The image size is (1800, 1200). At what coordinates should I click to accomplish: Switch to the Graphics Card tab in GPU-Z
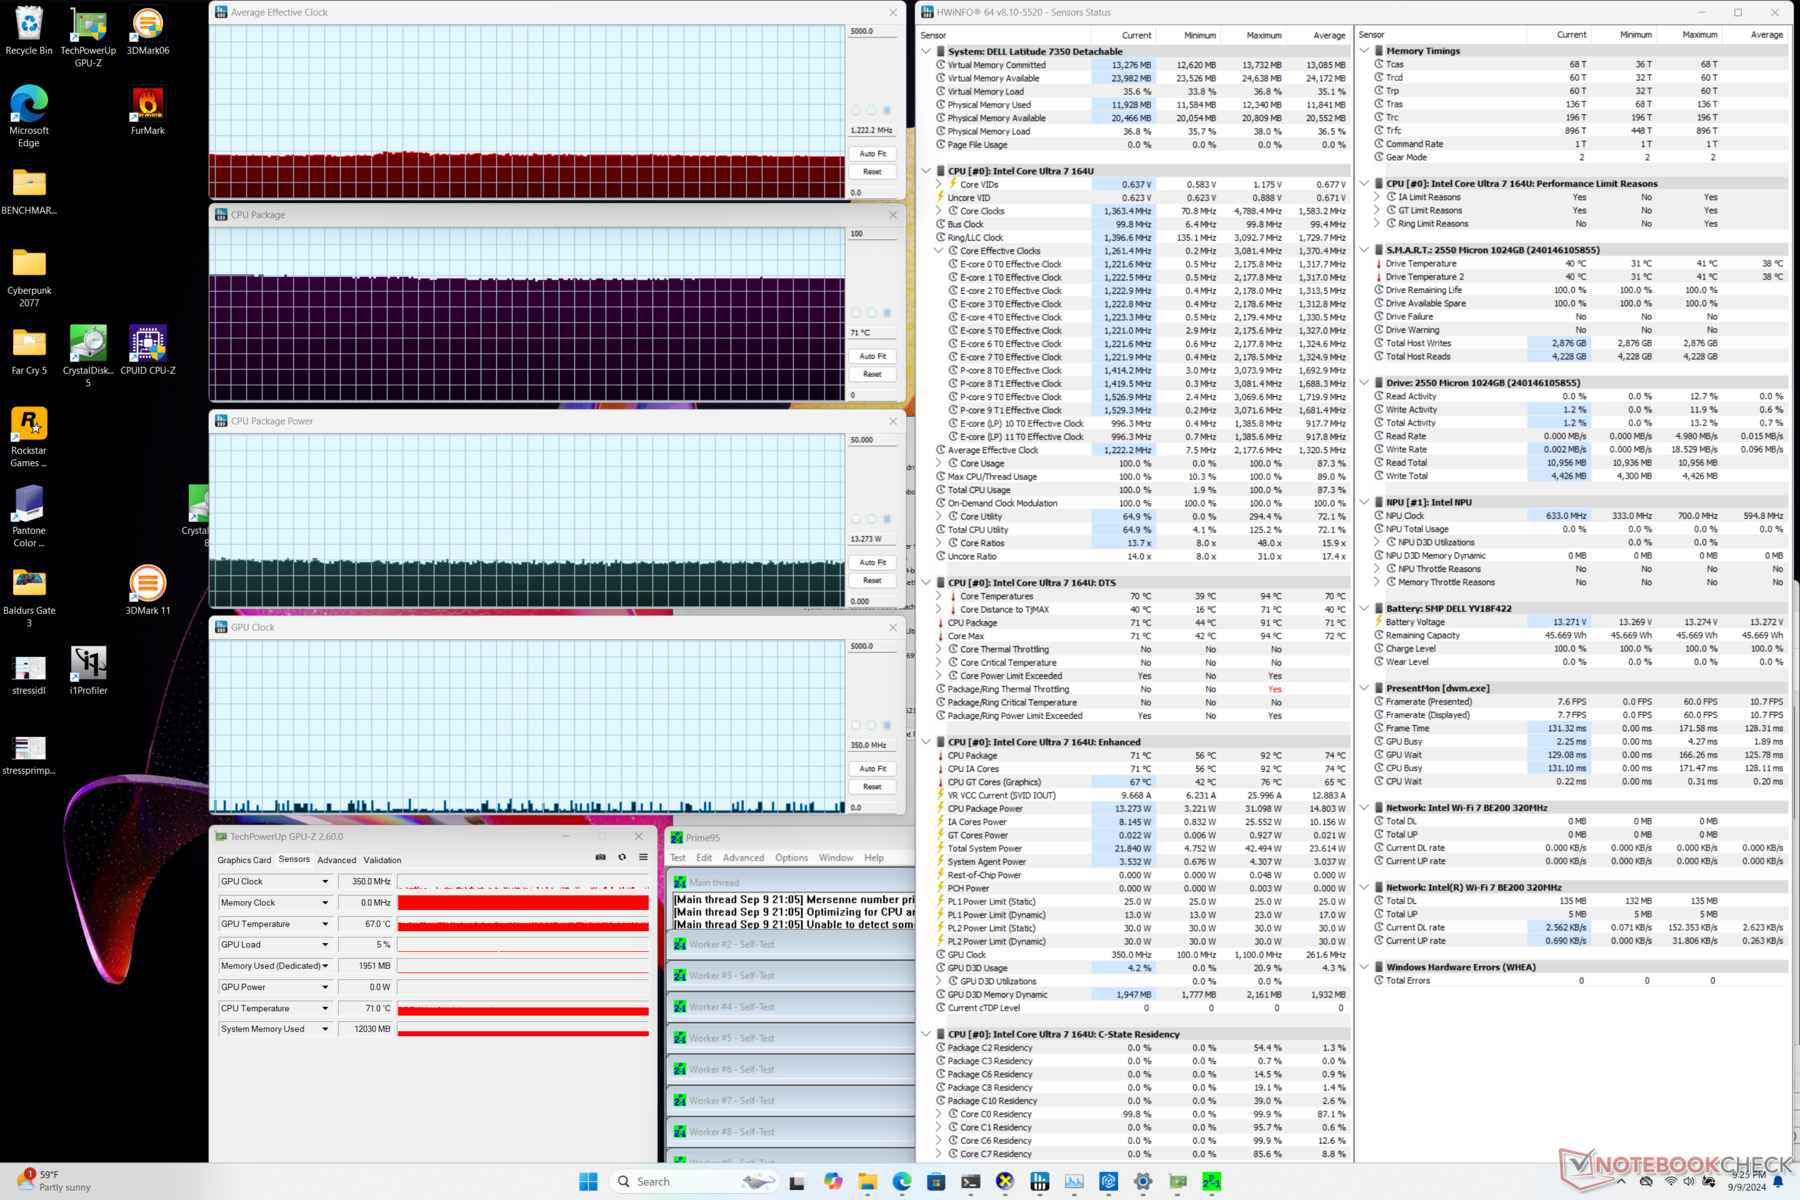tap(244, 860)
